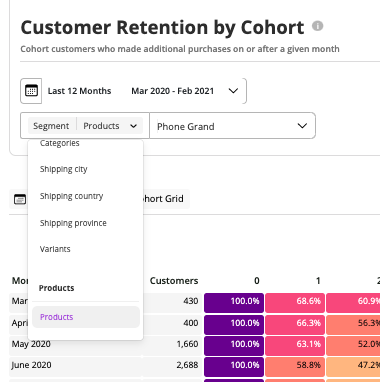The image size is (380, 382).
Task: Open the calendar icon for date range
Action: tap(31, 91)
